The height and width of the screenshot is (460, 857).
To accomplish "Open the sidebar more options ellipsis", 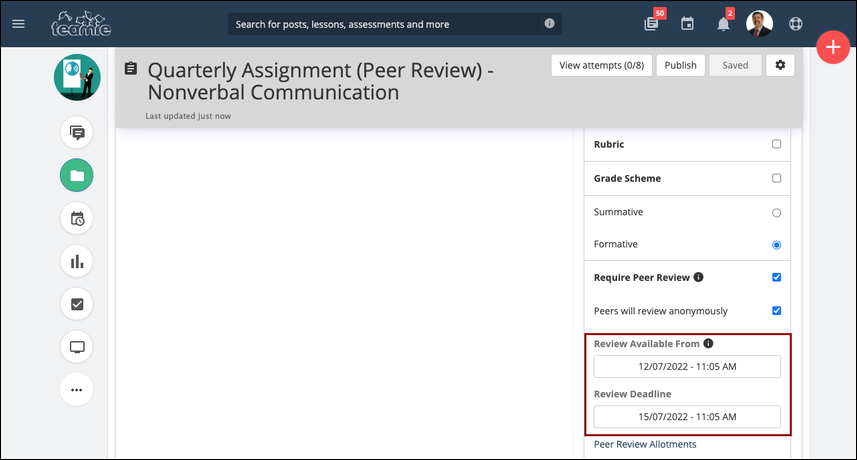I will [77, 390].
